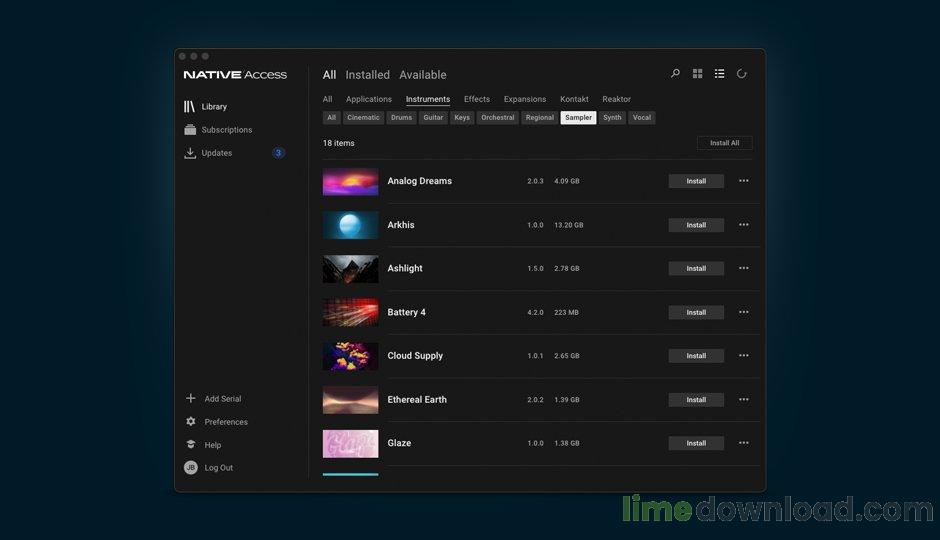Click the "4.2.0" version of Battery 4
Image resolution: width=940 pixels, height=540 pixels.
coord(535,312)
